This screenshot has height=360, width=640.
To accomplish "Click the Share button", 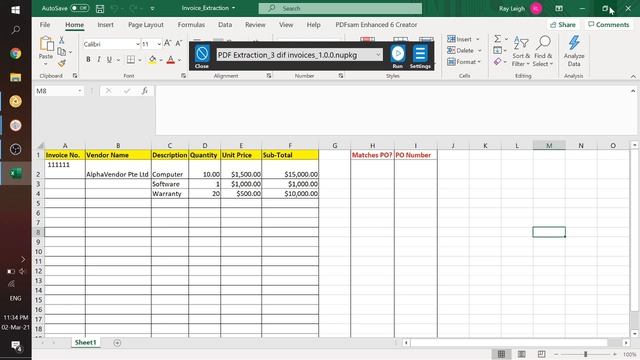I will point(563,24).
